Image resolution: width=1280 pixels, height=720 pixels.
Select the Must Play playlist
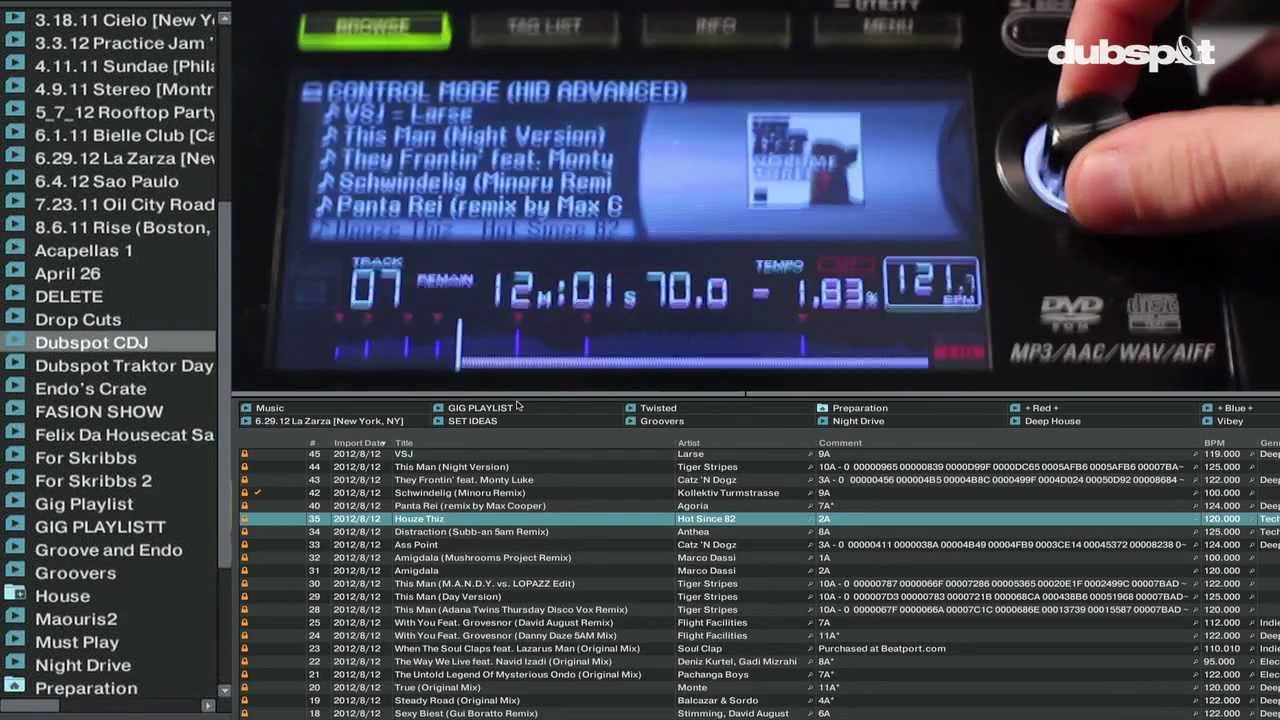tap(77, 642)
